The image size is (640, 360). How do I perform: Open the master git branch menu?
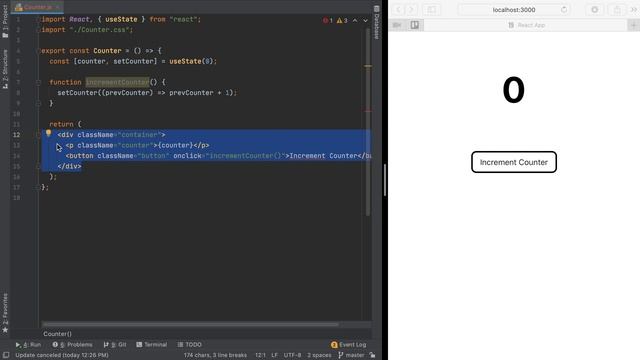[351, 355]
